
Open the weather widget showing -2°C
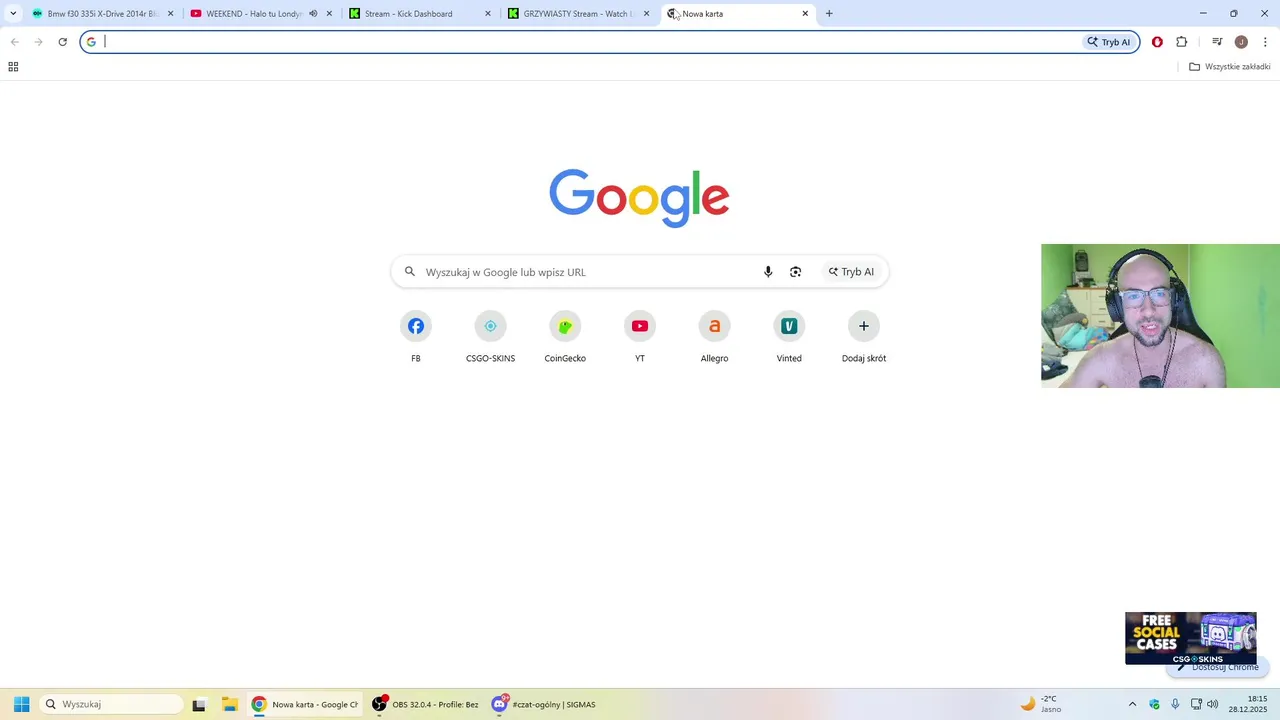tap(1041, 704)
